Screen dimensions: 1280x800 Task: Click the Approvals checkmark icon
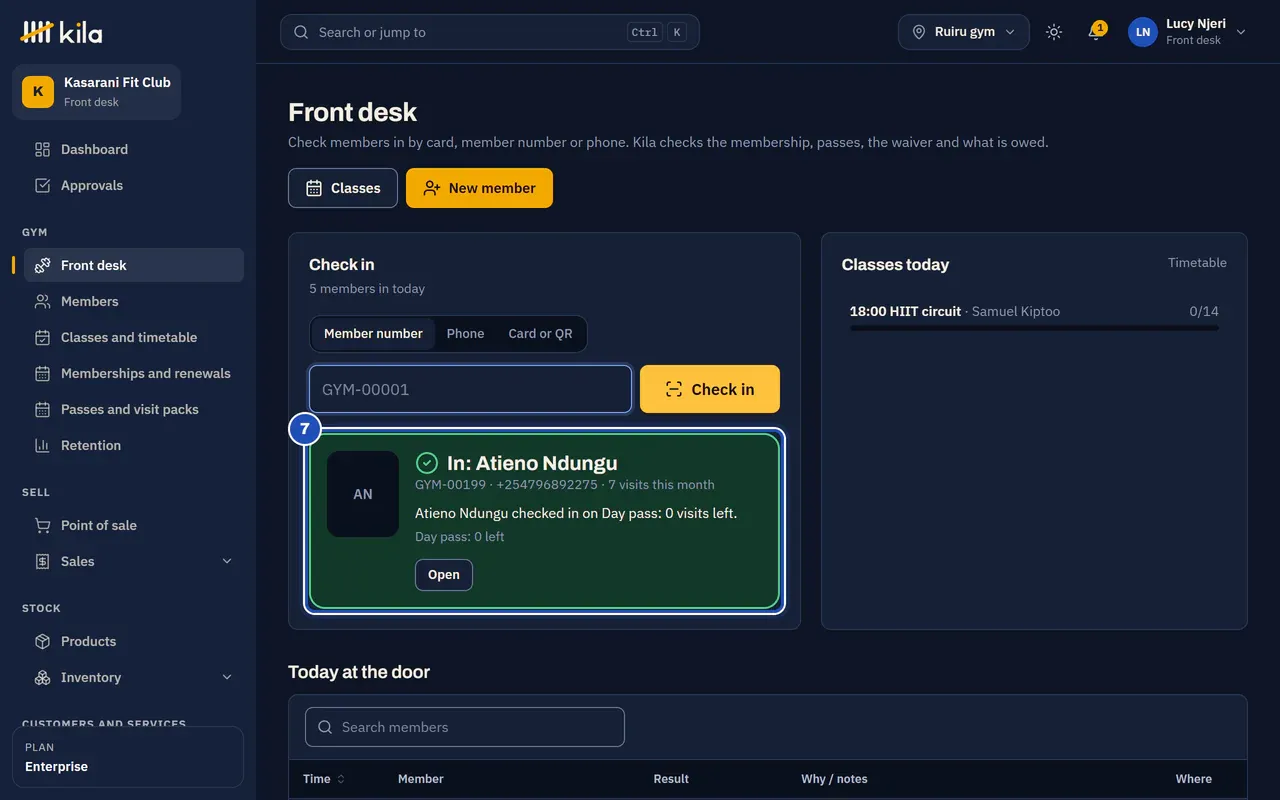click(x=42, y=185)
